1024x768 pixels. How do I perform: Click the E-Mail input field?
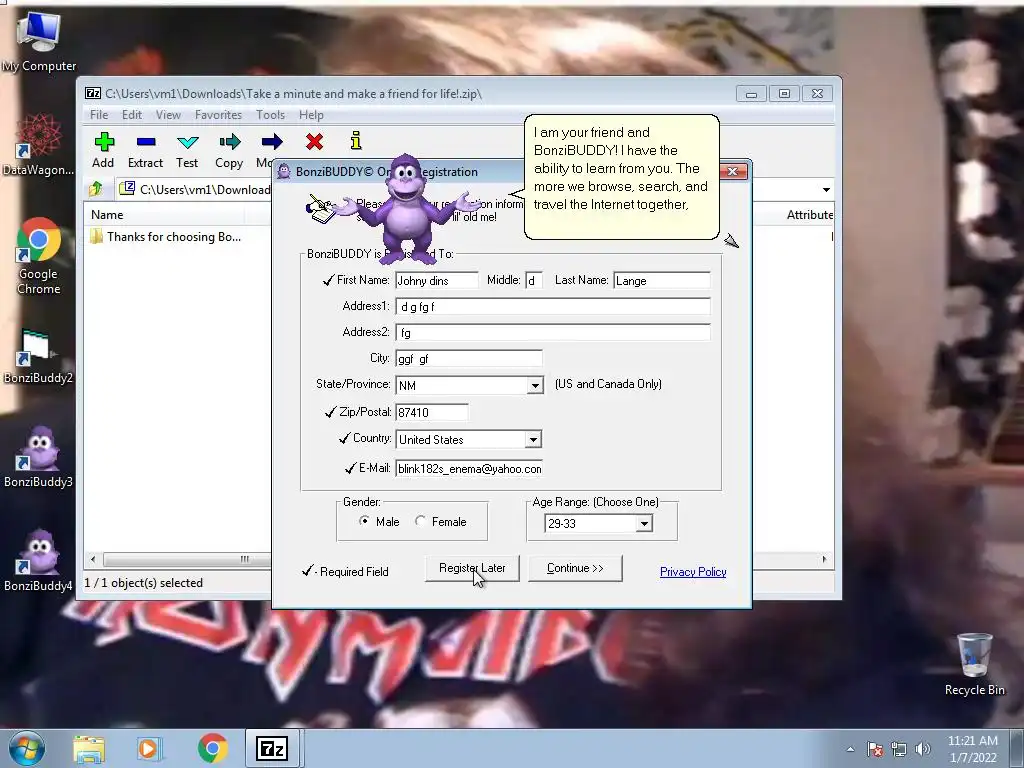pyautogui.click(x=469, y=469)
